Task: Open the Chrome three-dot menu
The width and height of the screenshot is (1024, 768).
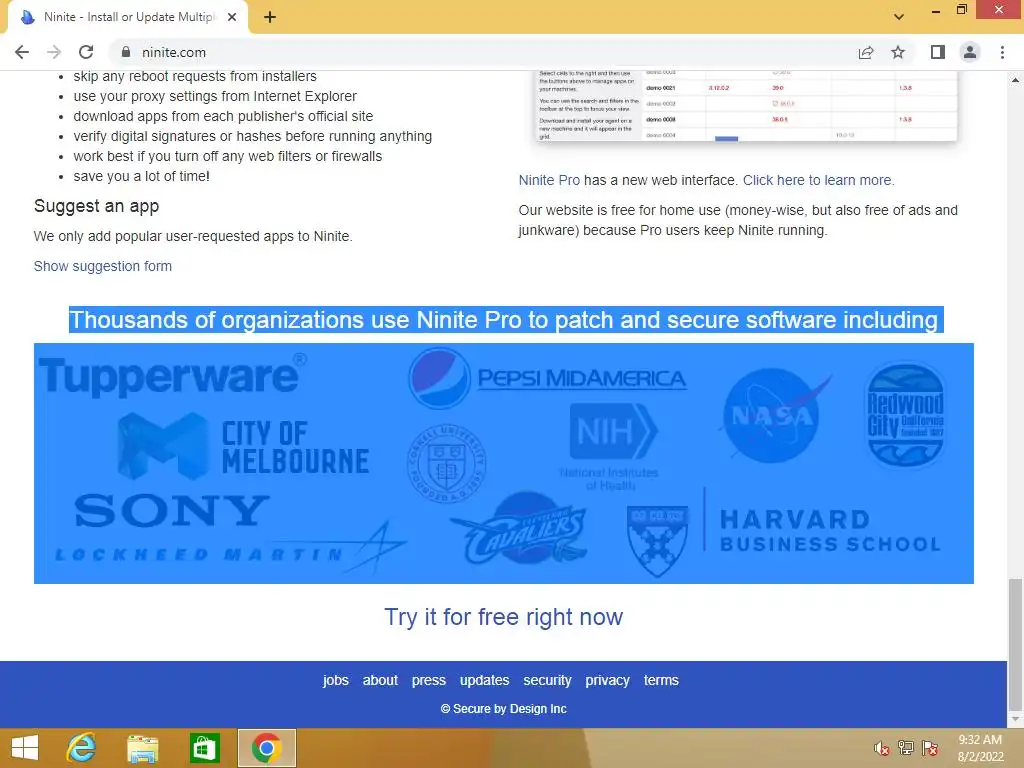Action: (x=1002, y=52)
